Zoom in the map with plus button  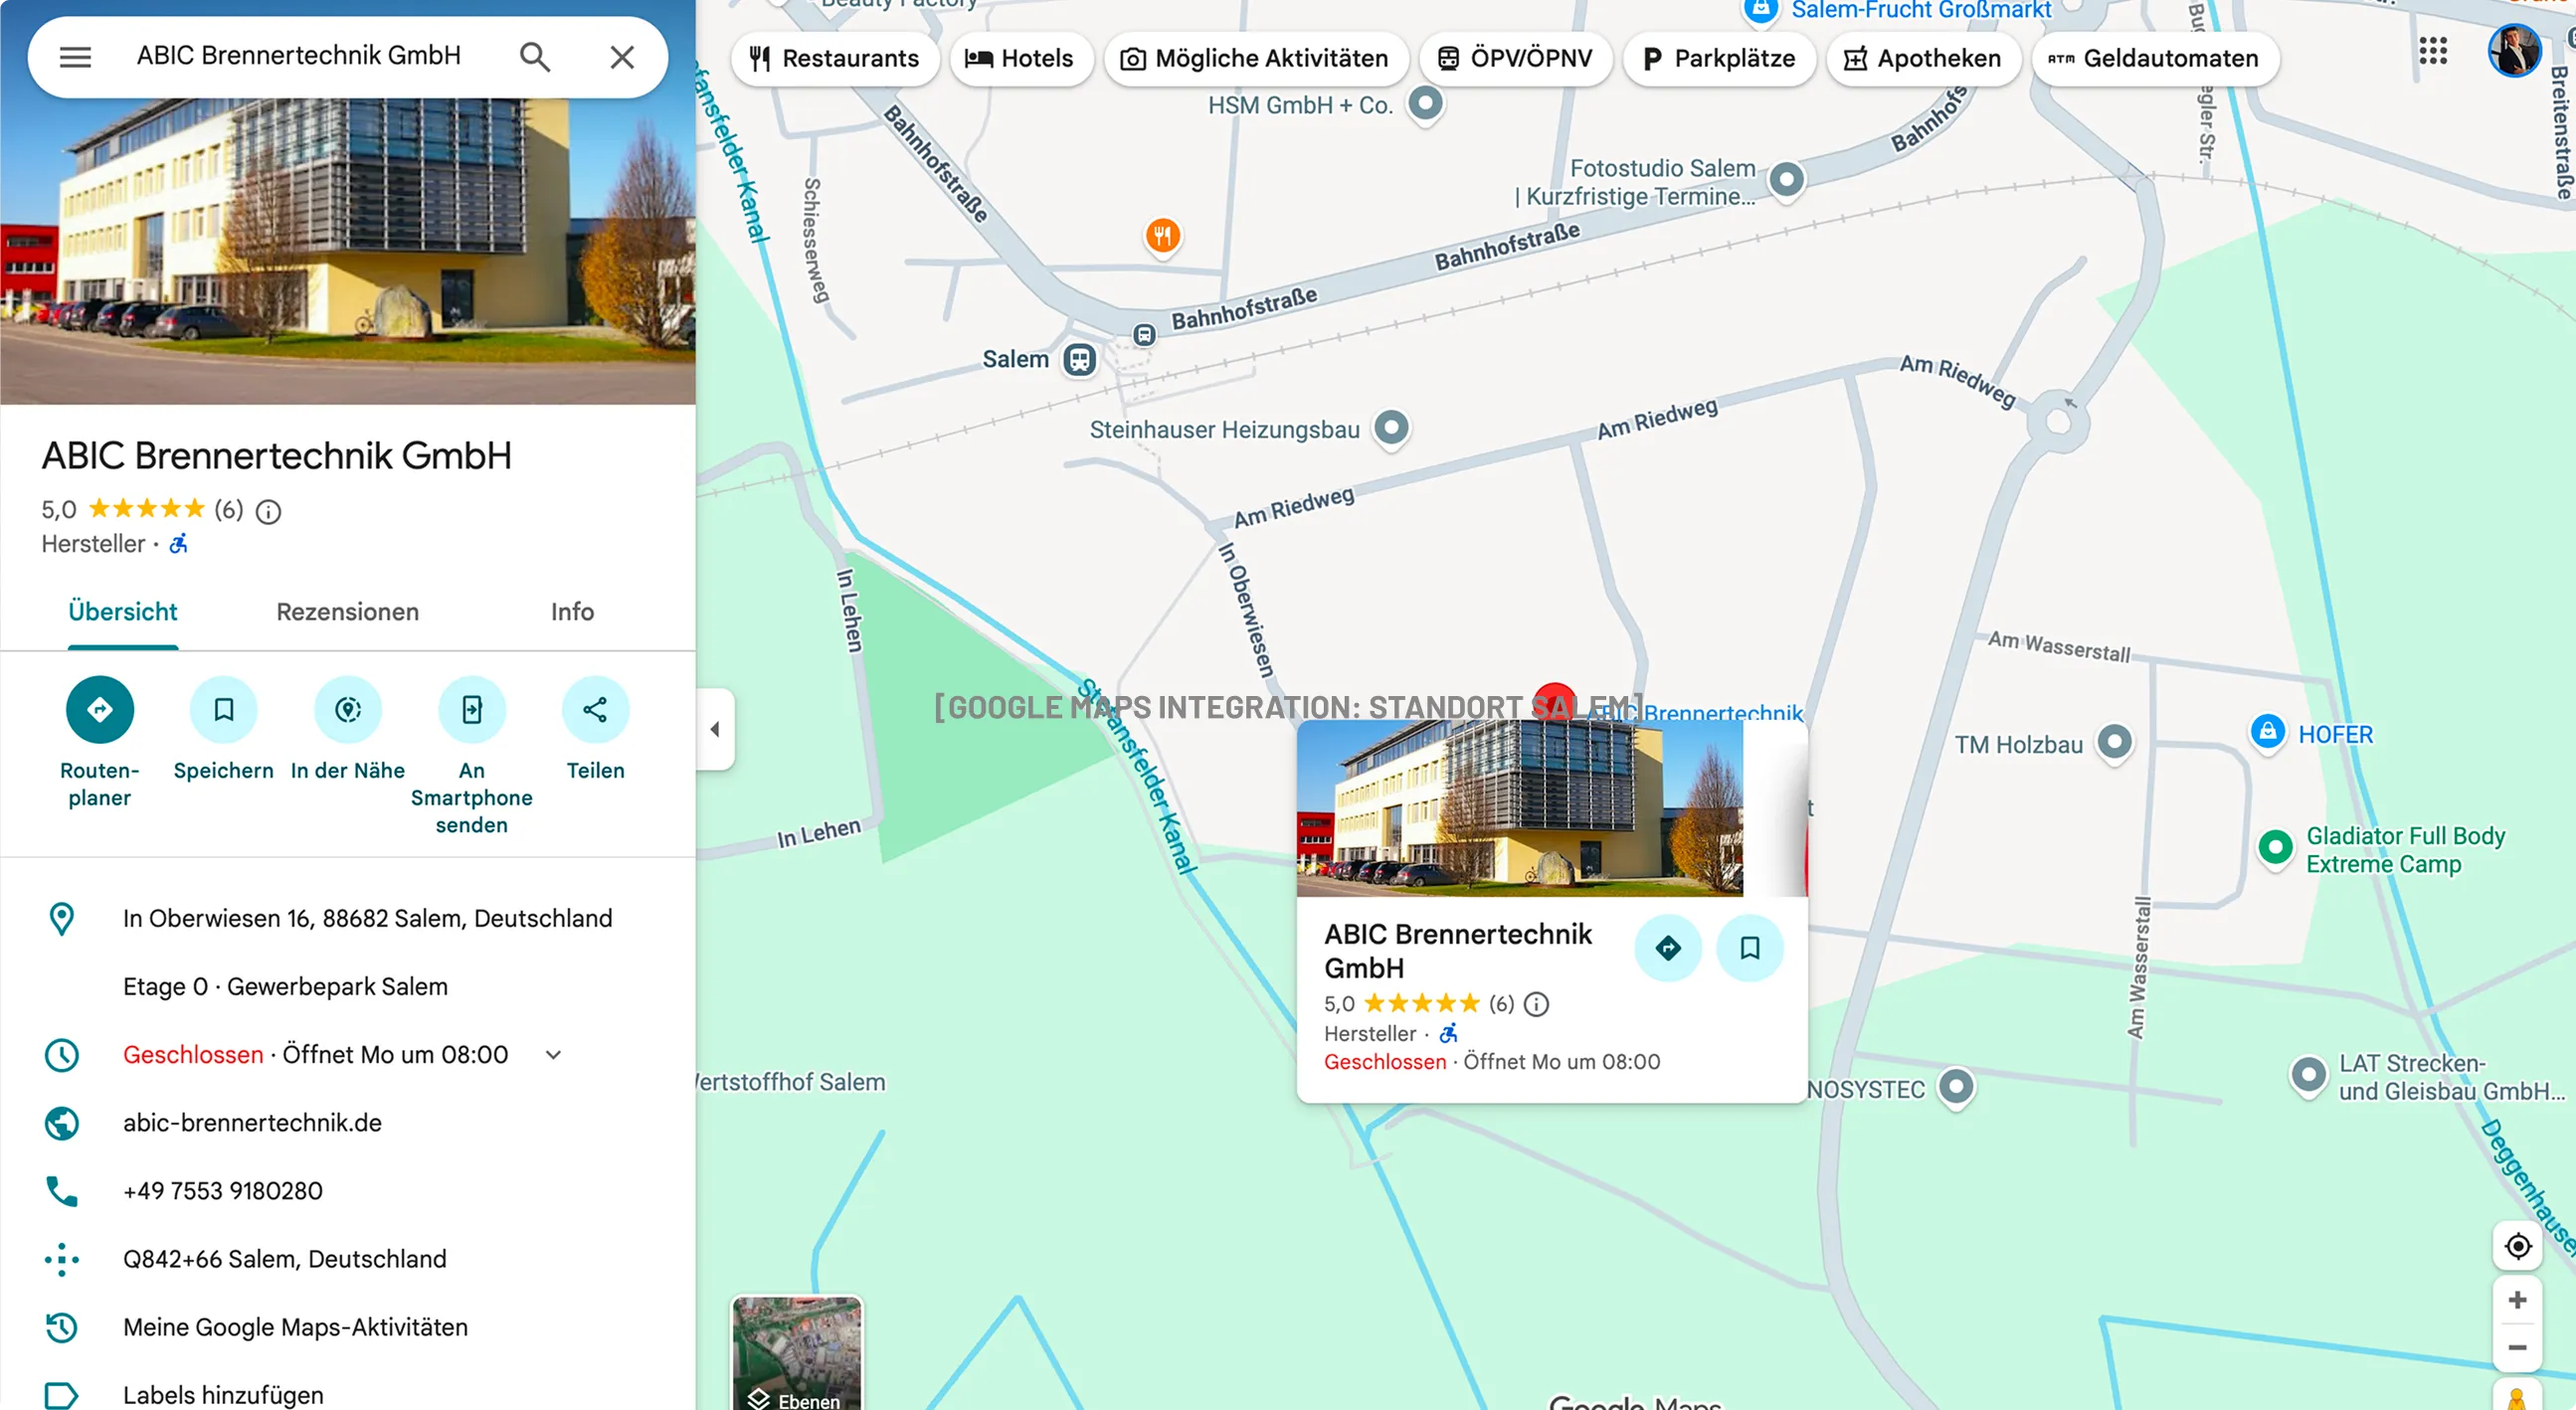pyautogui.click(x=2517, y=1300)
